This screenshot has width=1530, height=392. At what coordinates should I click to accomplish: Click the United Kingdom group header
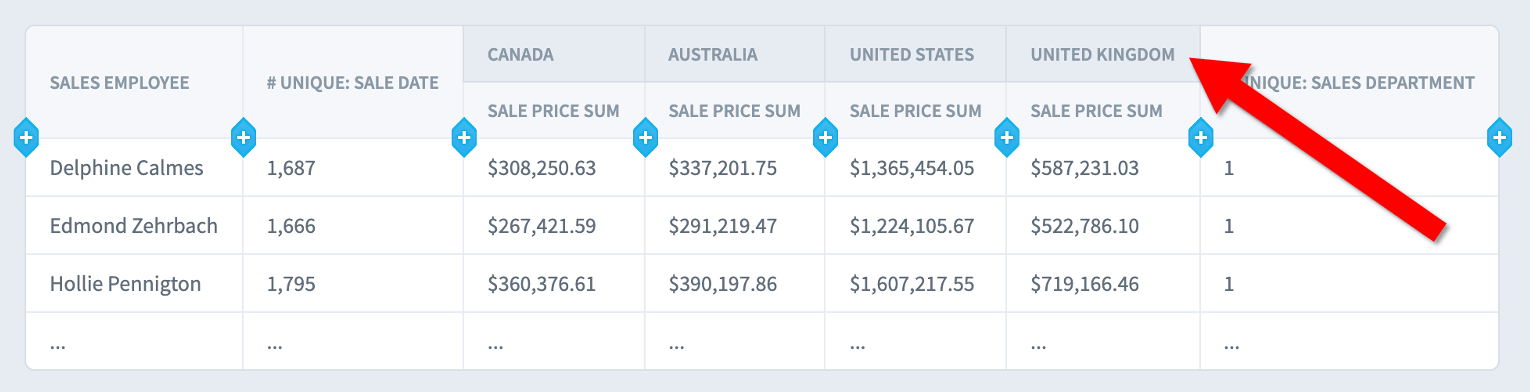point(1103,54)
